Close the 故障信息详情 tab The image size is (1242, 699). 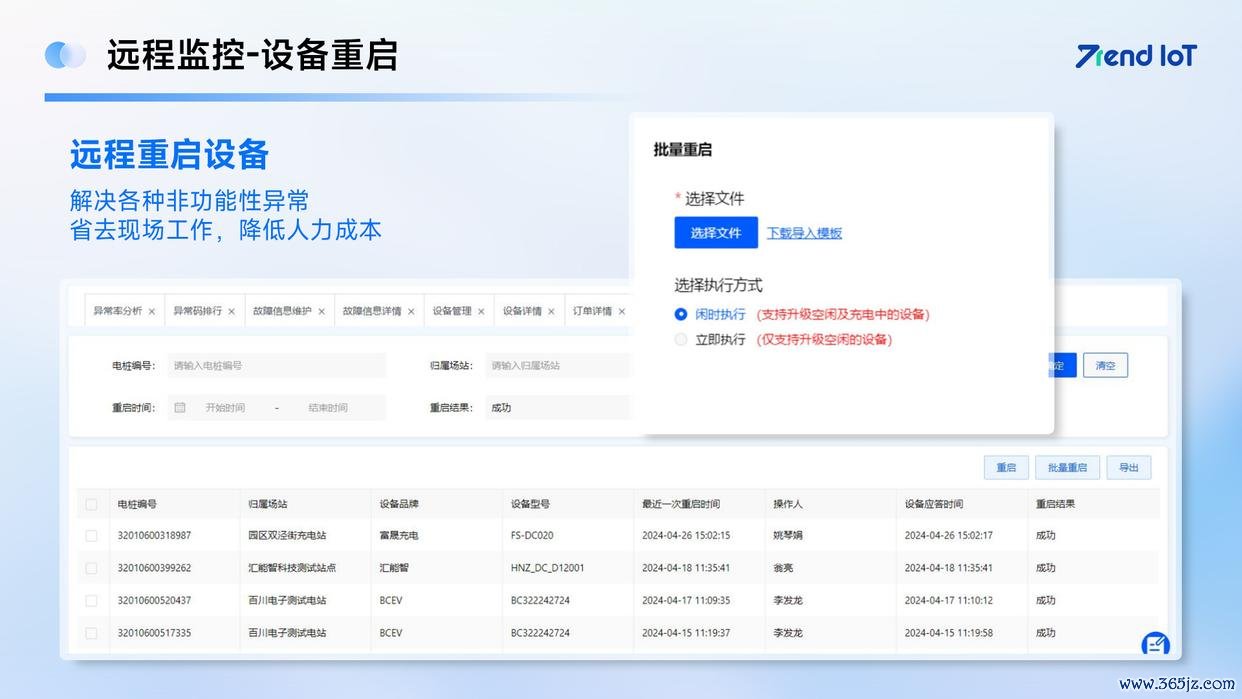click(411, 312)
